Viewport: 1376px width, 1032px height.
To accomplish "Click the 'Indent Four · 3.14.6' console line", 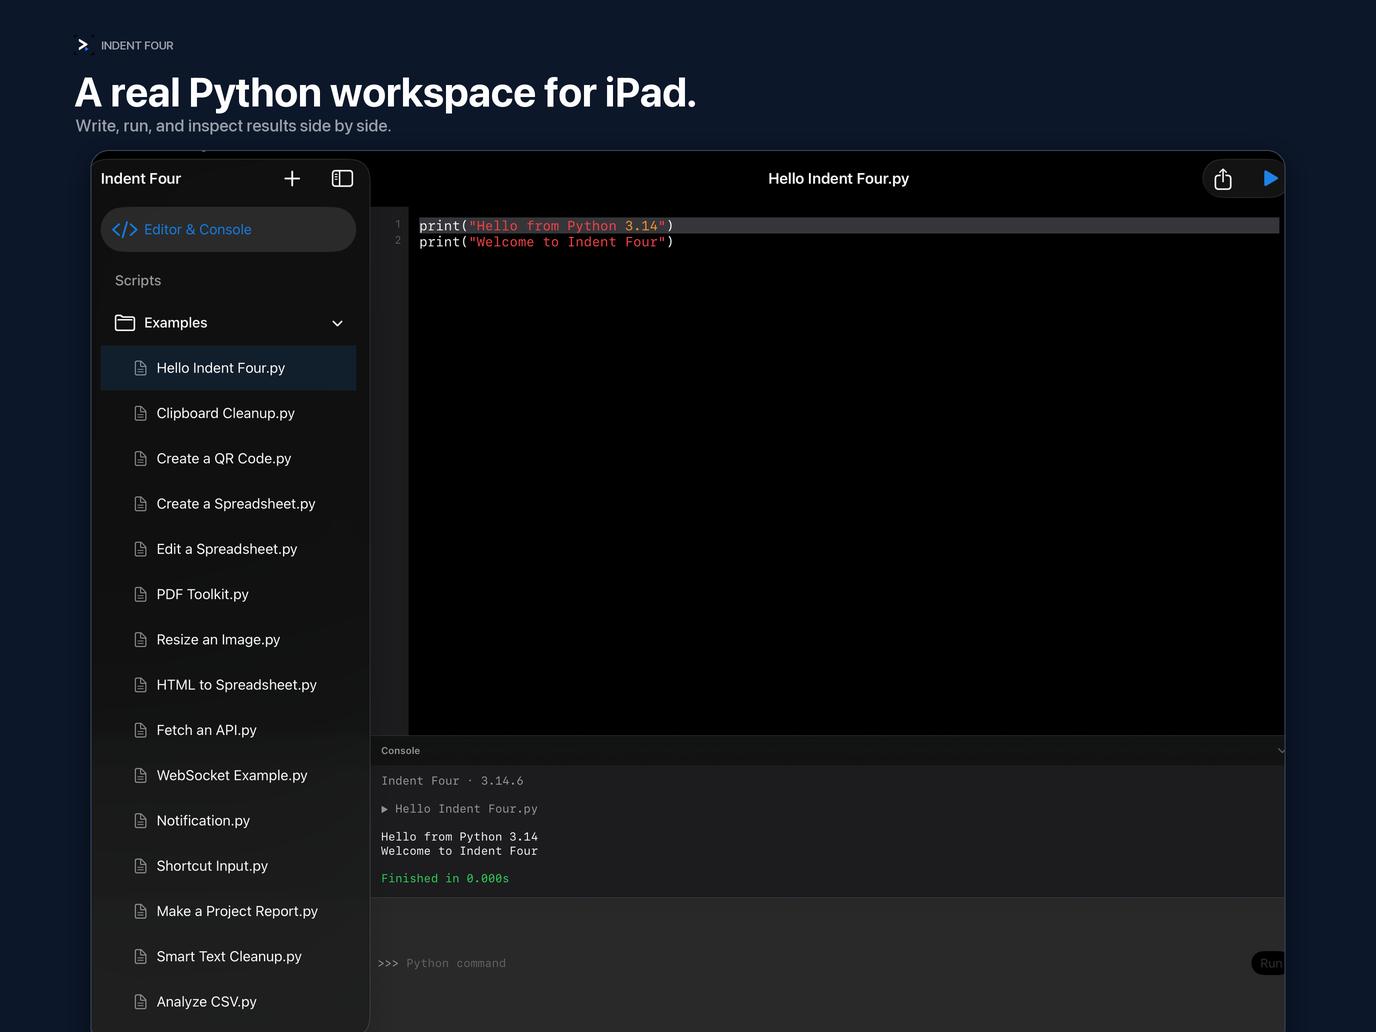I will pyautogui.click(x=452, y=781).
